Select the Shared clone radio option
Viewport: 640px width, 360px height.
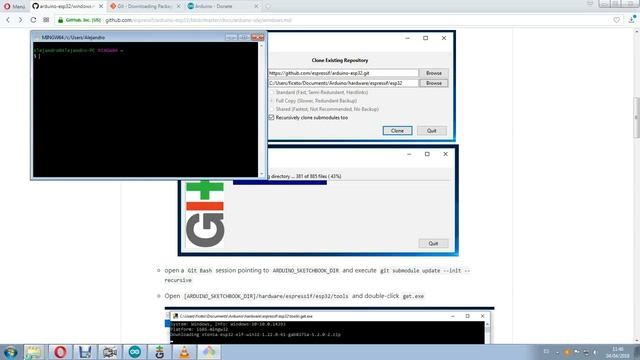tap(272, 109)
